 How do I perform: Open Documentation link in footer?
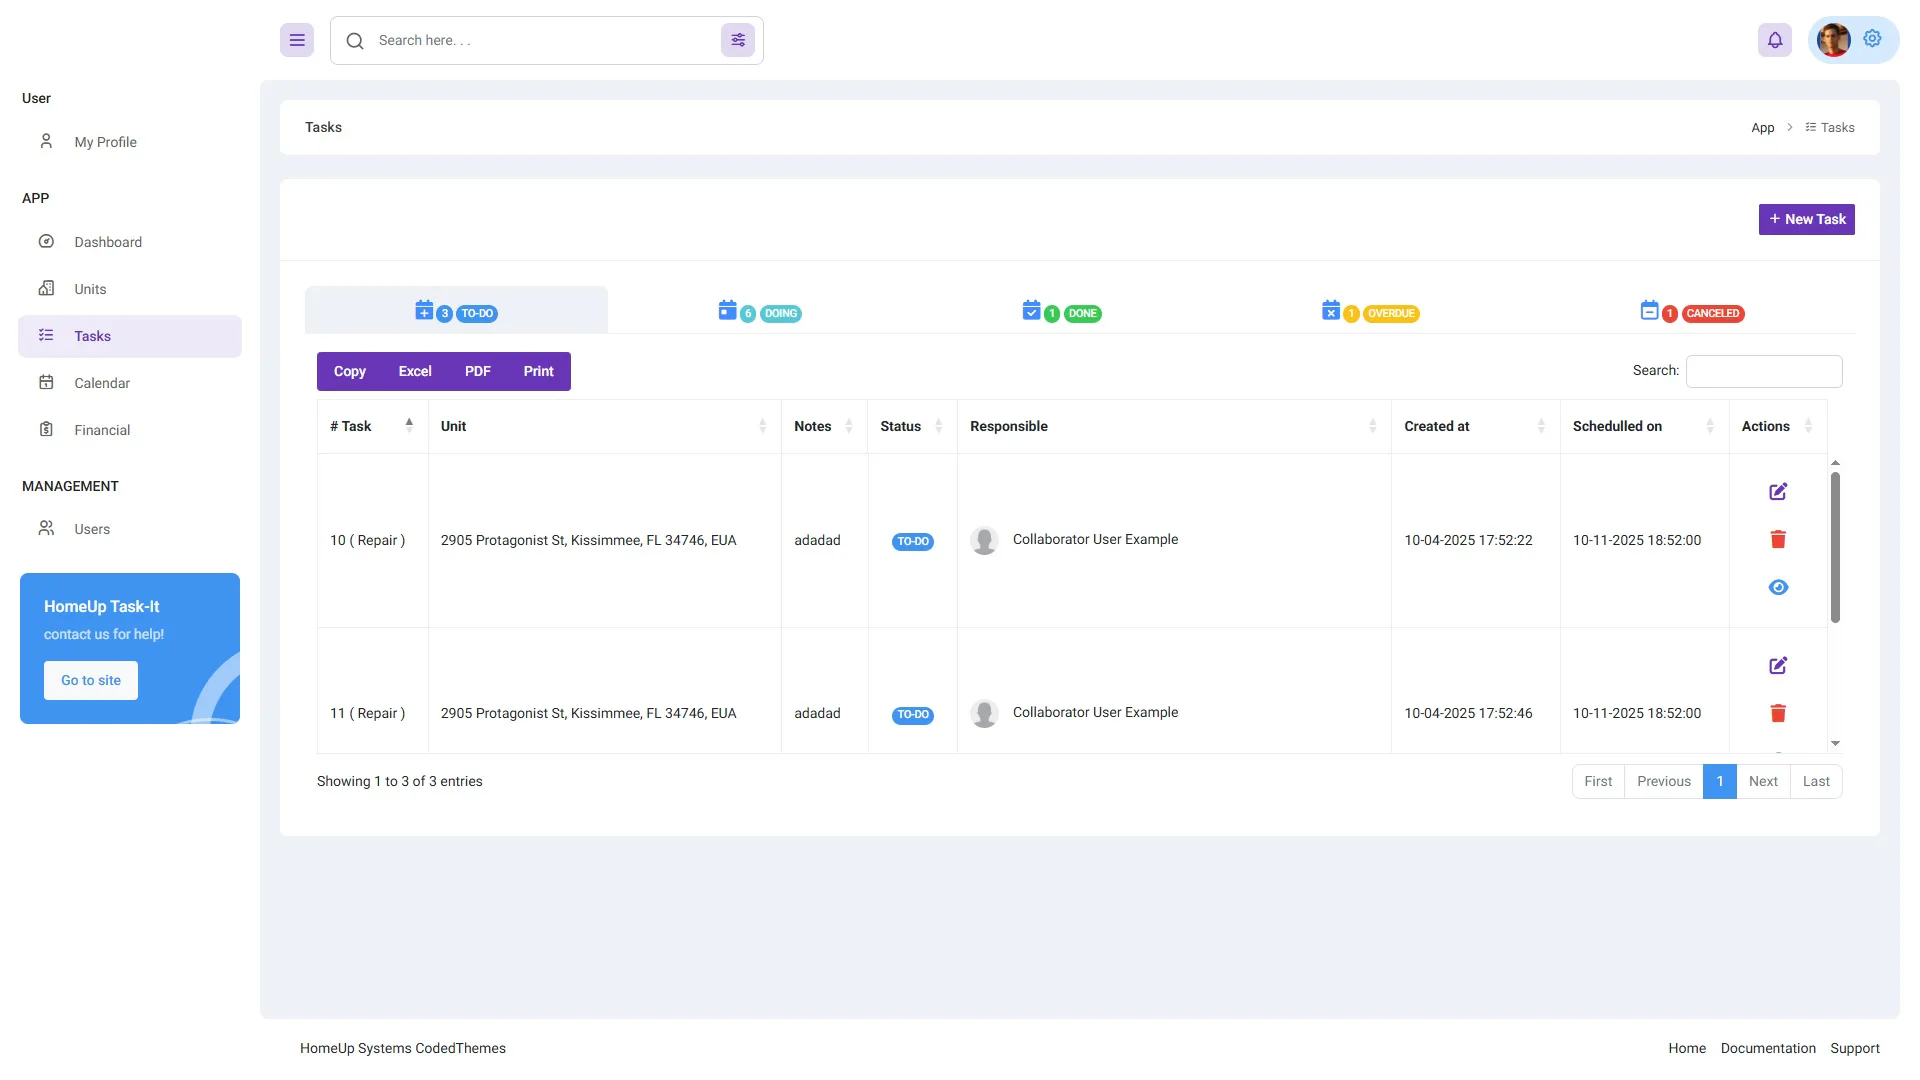[1768, 1048]
